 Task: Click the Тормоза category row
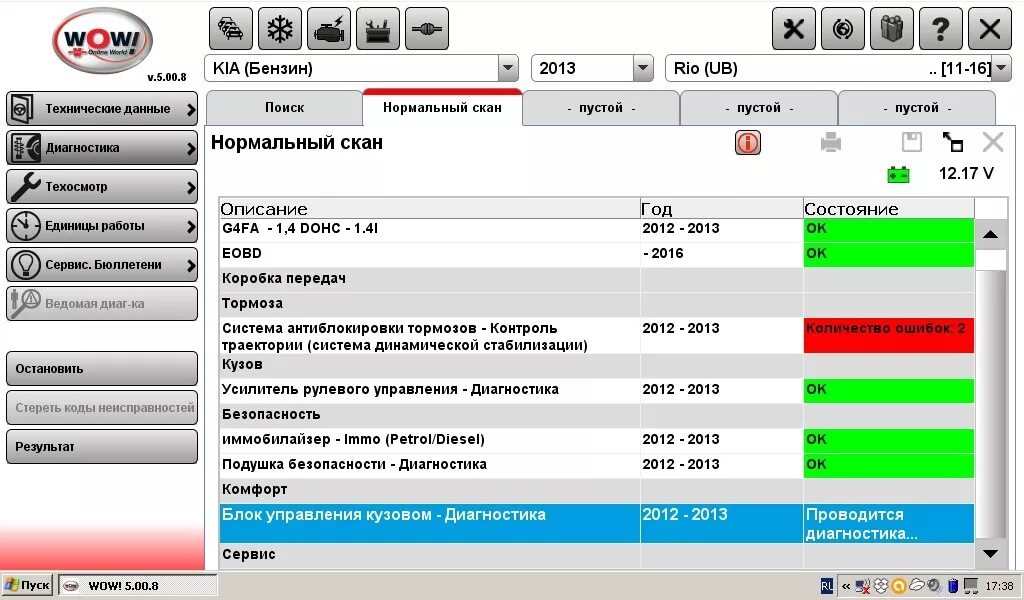(596, 304)
